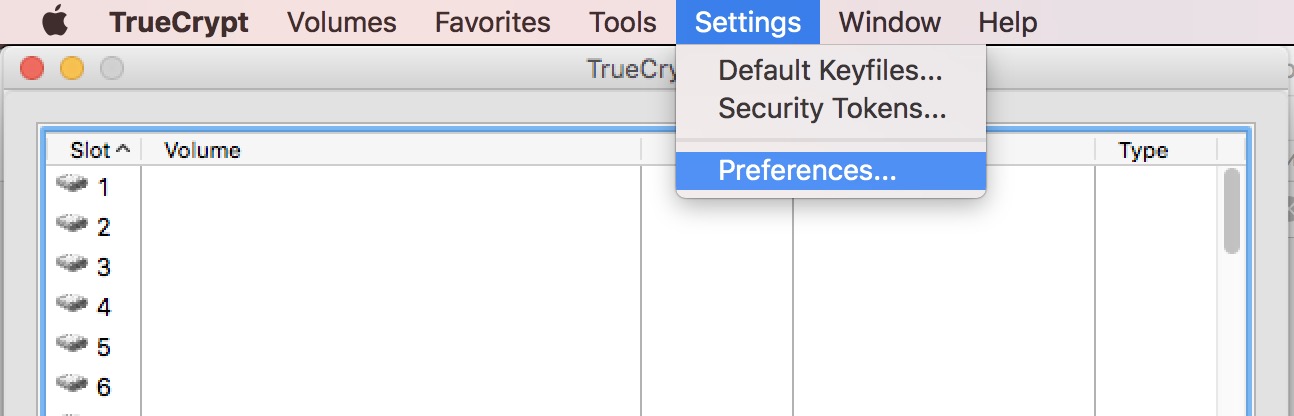The width and height of the screenshot is (1294, 416).
Task: Select the slot 3 drive icon
Action: (72, 264)
